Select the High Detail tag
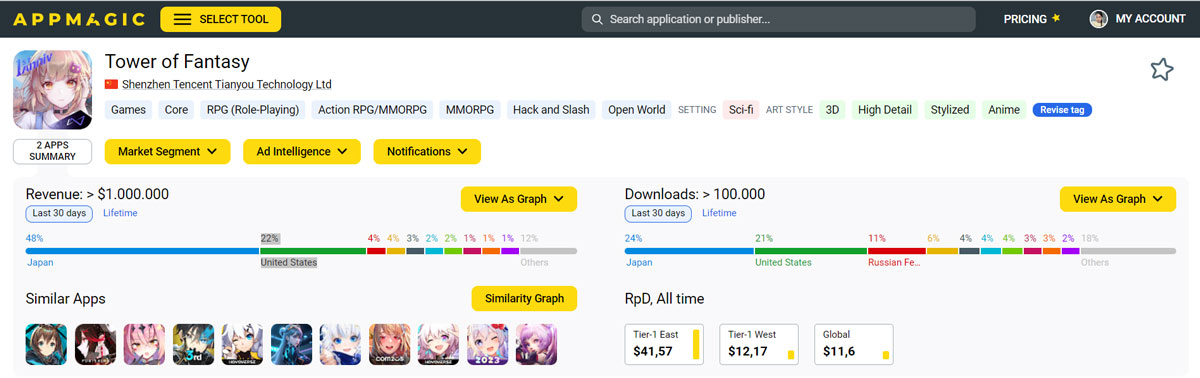This screenshot has width=1200, height=378. [884, 110]
